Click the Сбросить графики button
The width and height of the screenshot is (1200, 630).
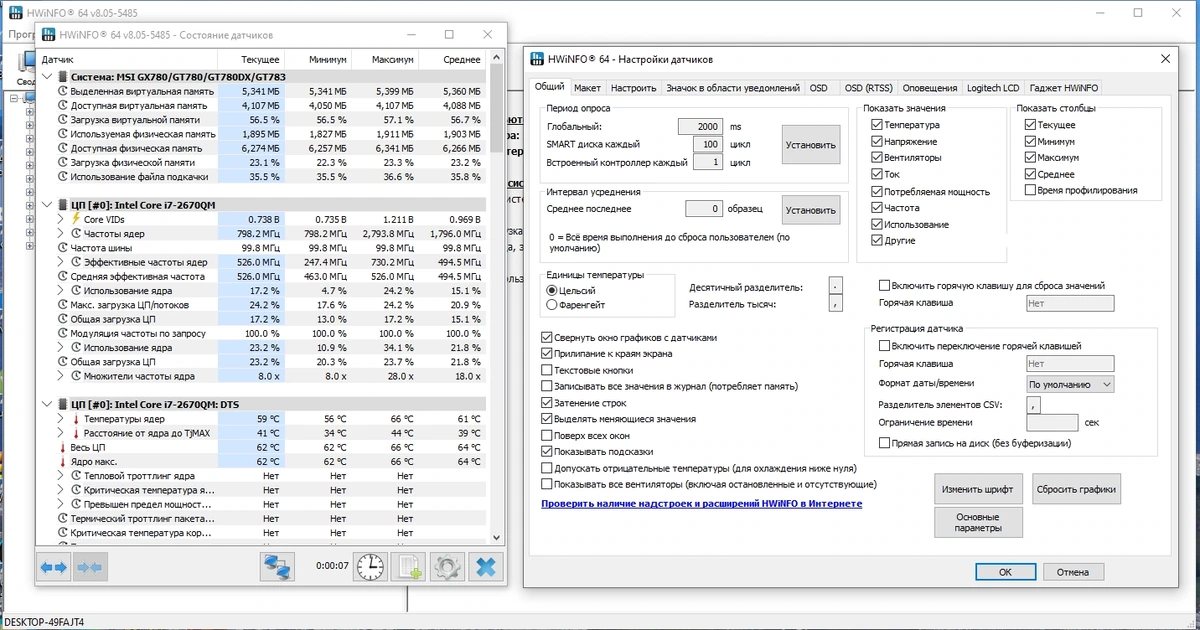pyautogui.click(x=1076, y=491)
